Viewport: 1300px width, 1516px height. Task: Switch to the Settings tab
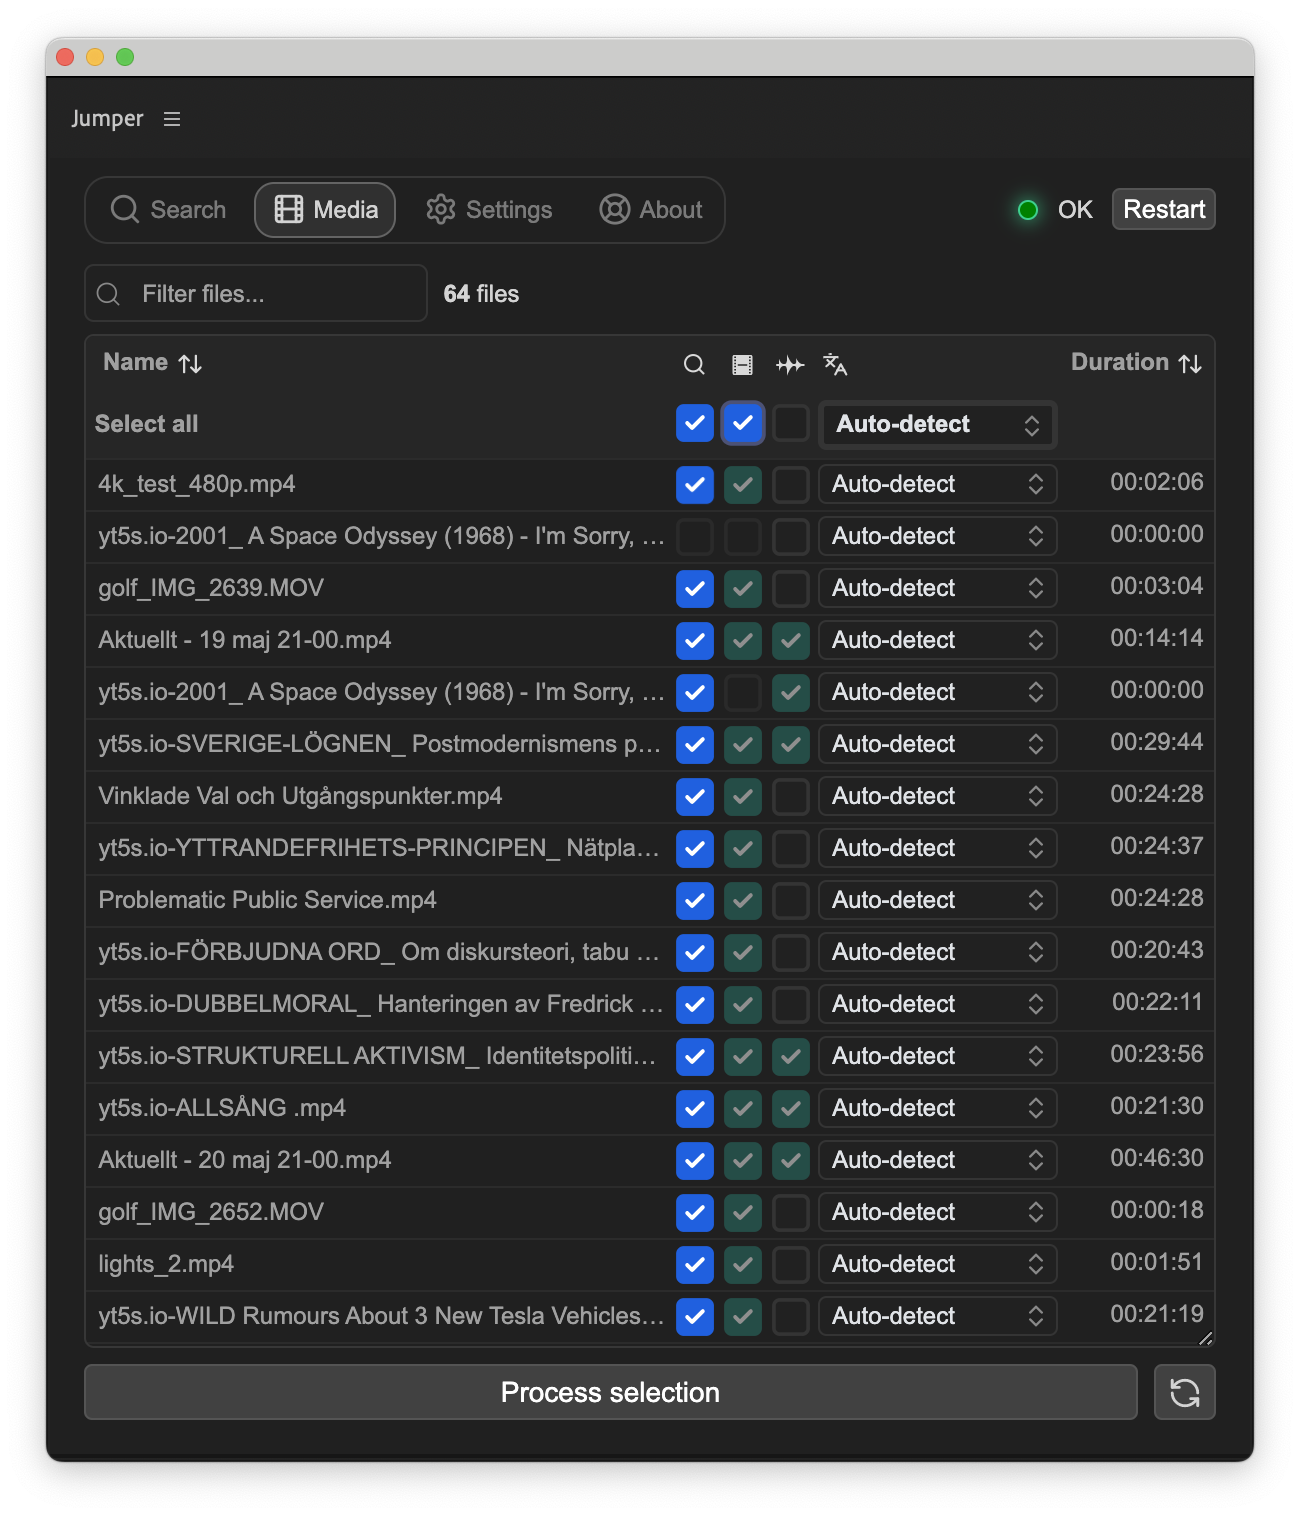point(489,210)
